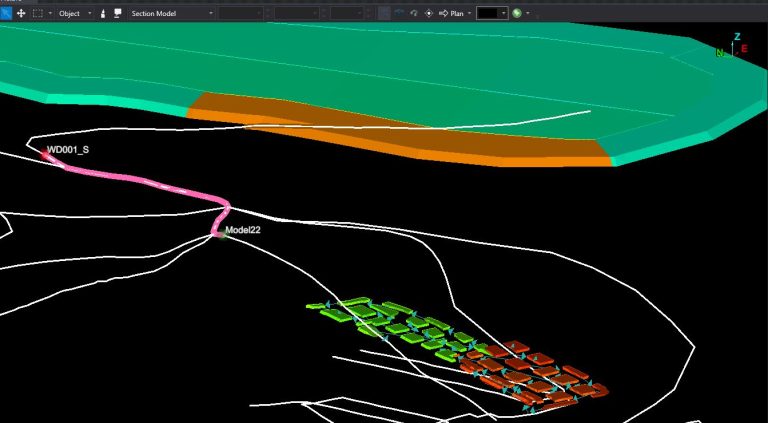Open the background color dropdown arrow

(504, 13)
